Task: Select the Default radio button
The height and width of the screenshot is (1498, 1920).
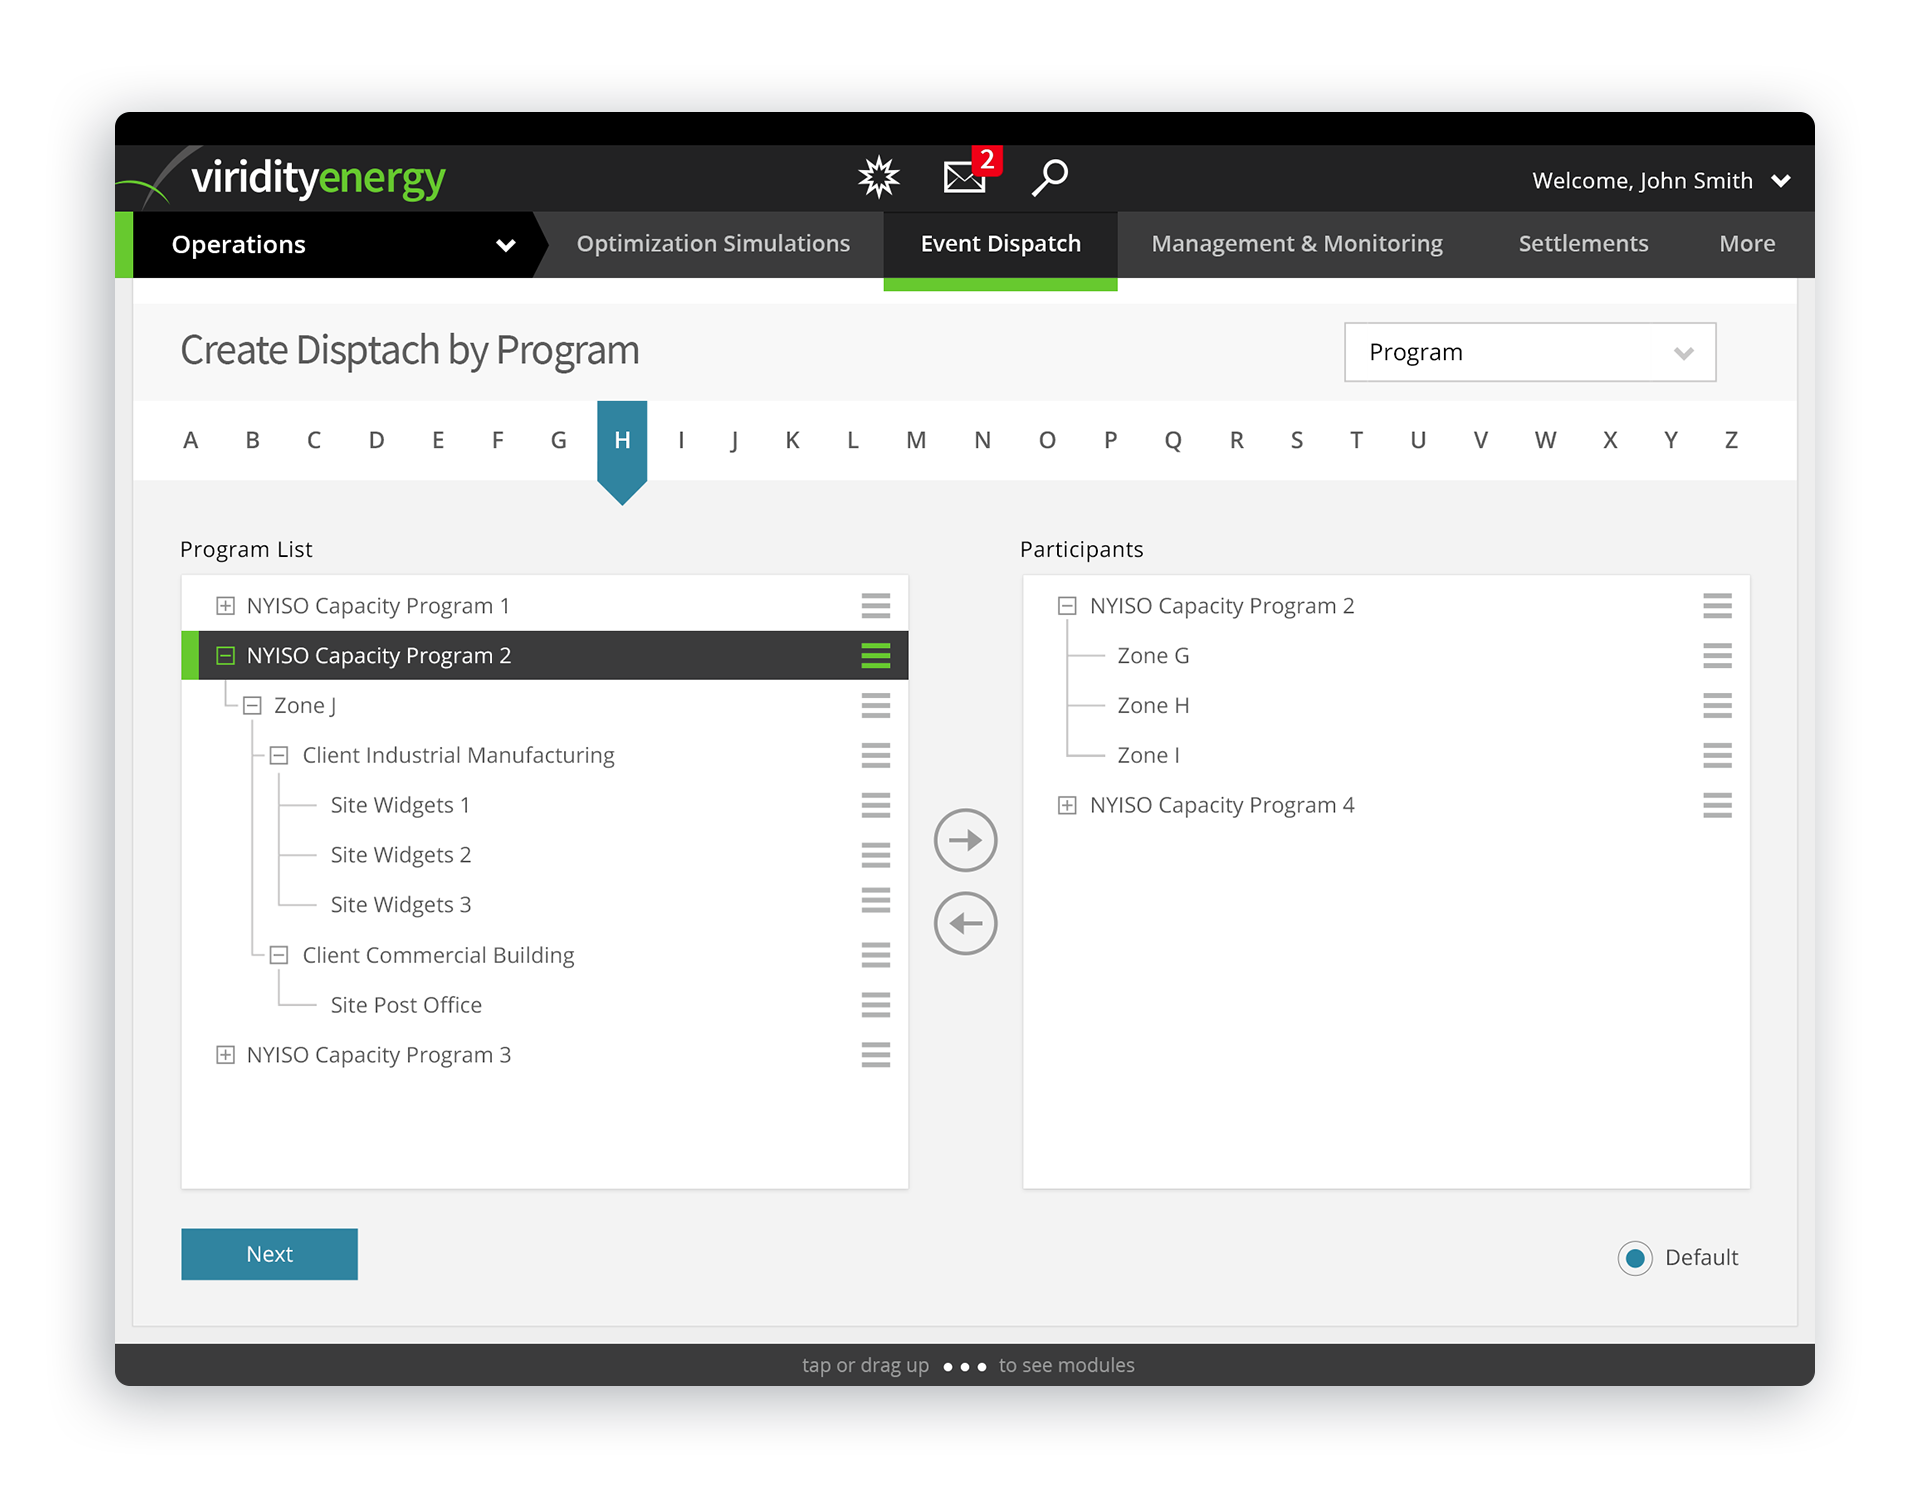Action: coord(1635,1258)
